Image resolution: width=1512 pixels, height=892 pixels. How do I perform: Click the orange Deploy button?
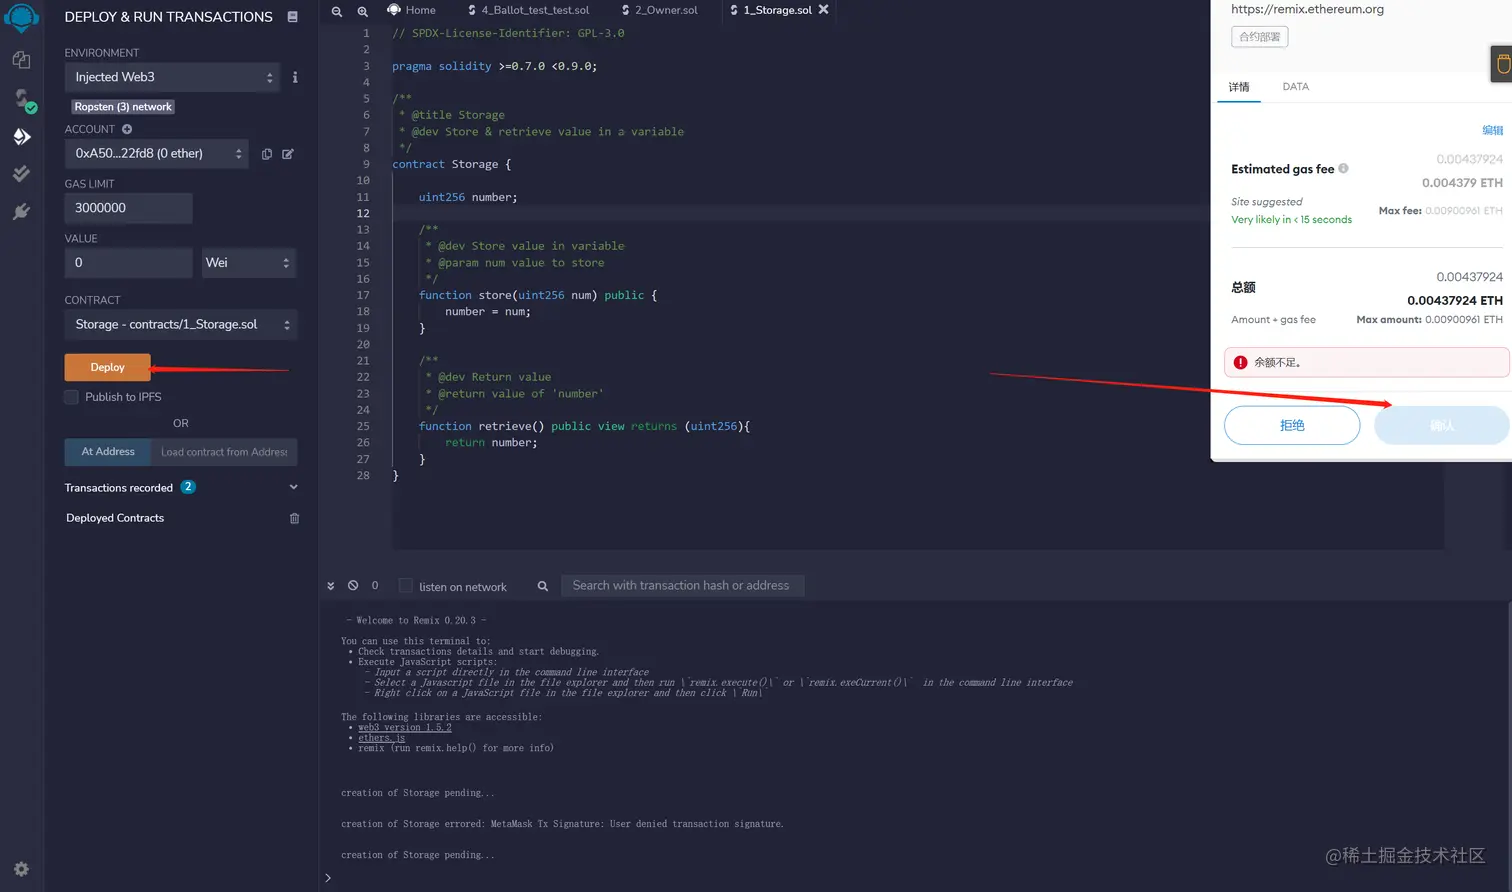point(108,367)
